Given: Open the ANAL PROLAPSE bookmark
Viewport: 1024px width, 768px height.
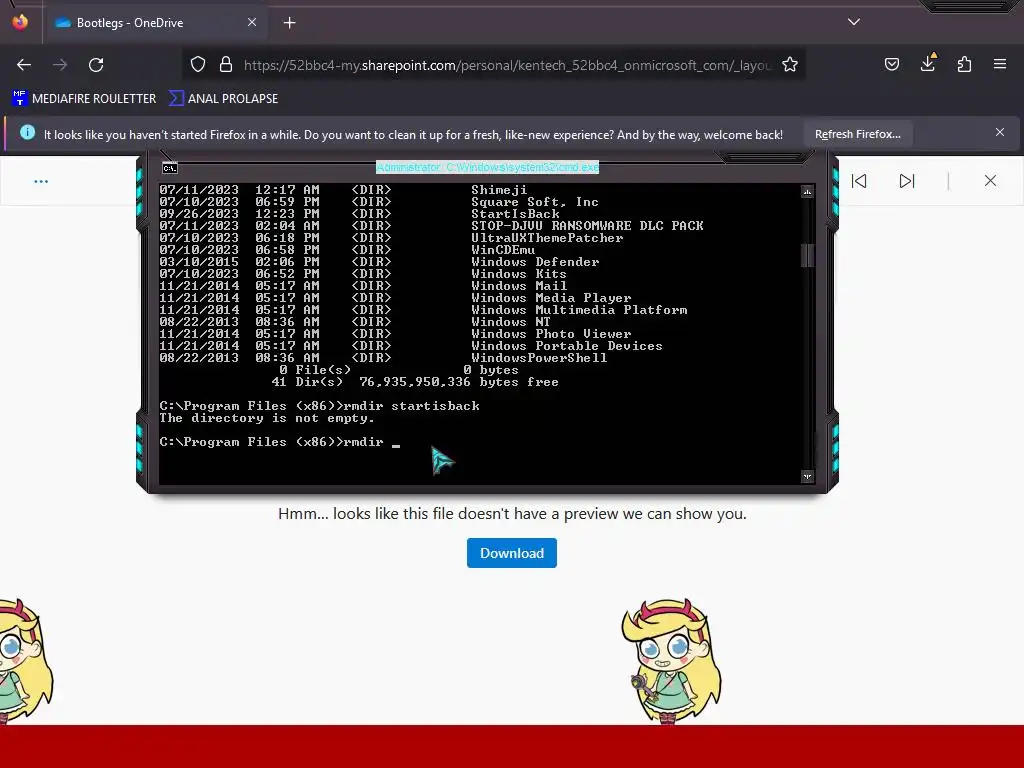Looking at the screenshot, I should 223,99.
